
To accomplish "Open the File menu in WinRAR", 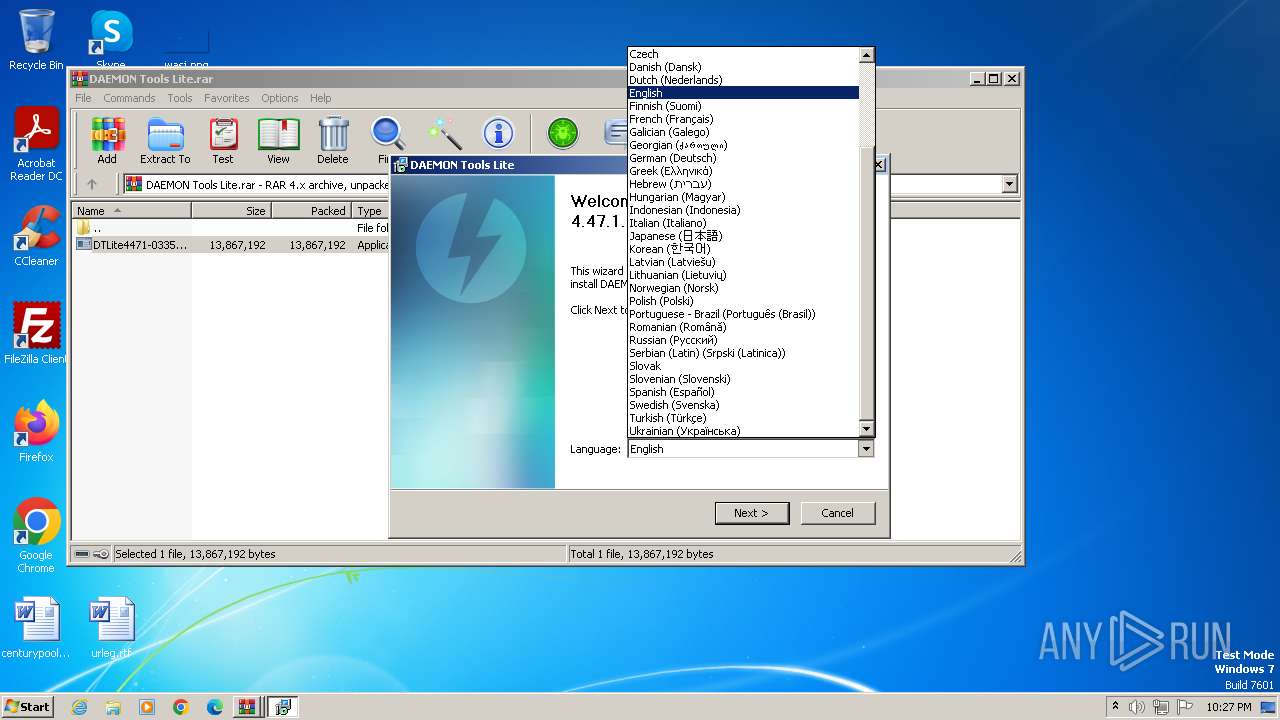I will click(83, 98).
